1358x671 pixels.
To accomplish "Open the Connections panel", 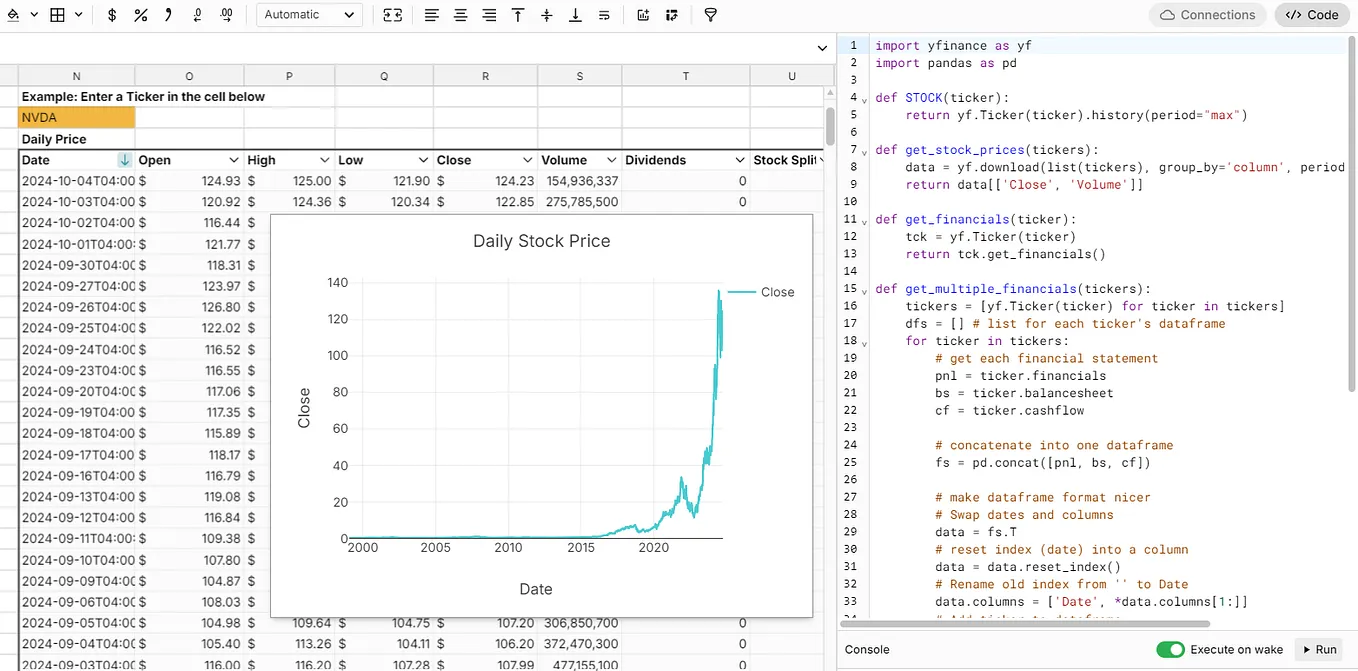I will click(1208, 15).
